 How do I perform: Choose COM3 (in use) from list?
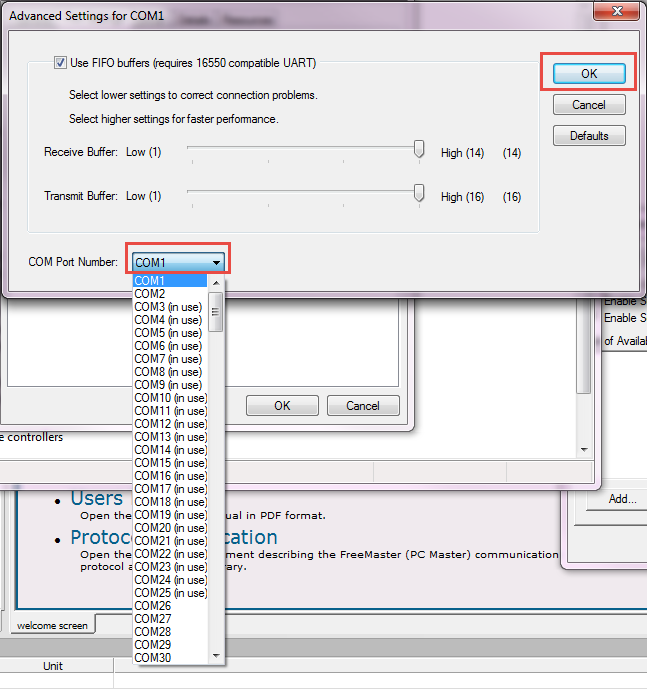(170, 307)
